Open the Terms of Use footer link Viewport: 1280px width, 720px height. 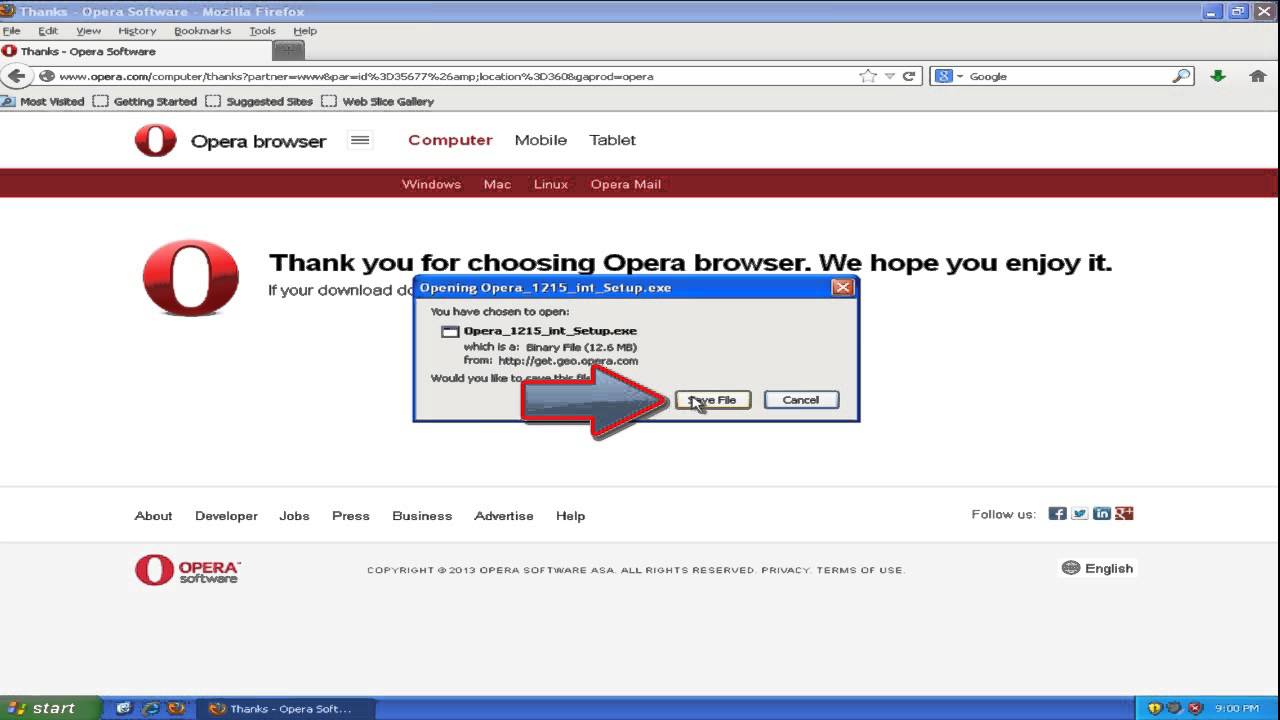tap(860, 570)
